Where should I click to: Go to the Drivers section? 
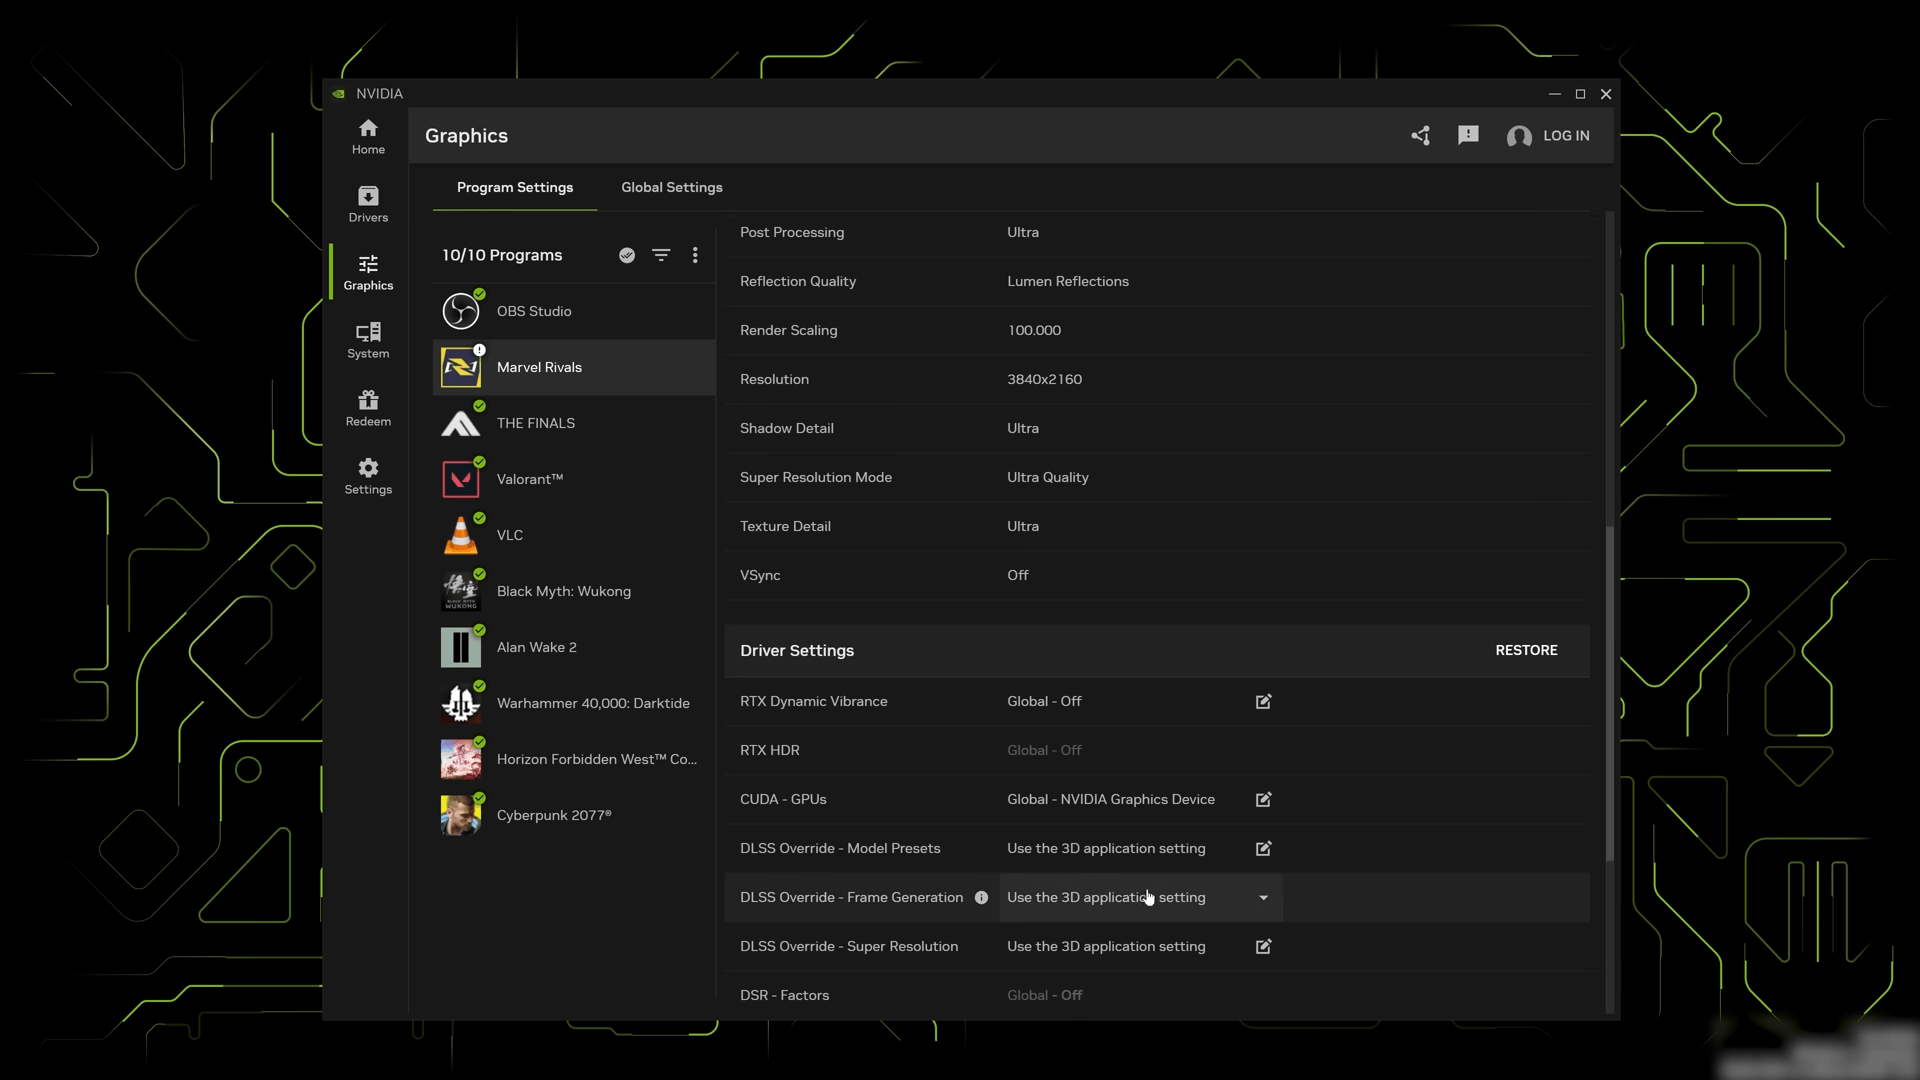[x=368, y=205]
